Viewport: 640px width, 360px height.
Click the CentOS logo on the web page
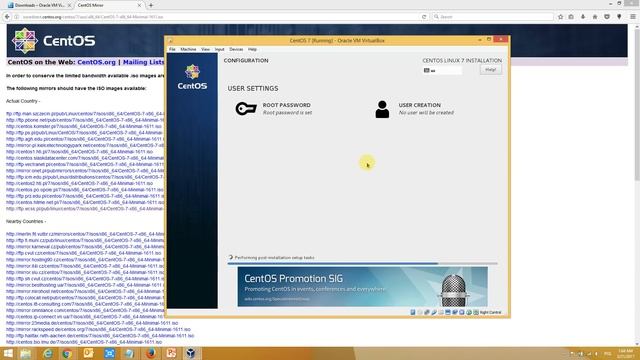(x=53, y=40)
